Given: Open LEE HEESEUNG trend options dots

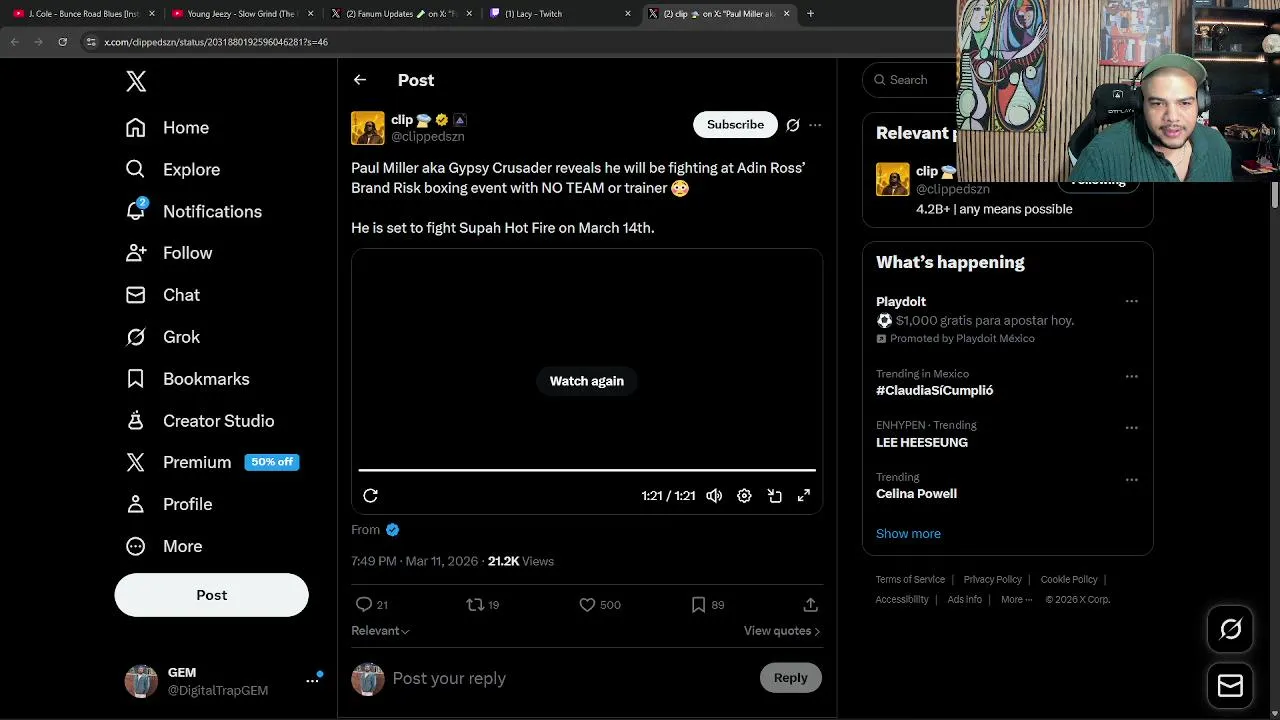Looking at the screenshot, I should (x=1131, y=428).
